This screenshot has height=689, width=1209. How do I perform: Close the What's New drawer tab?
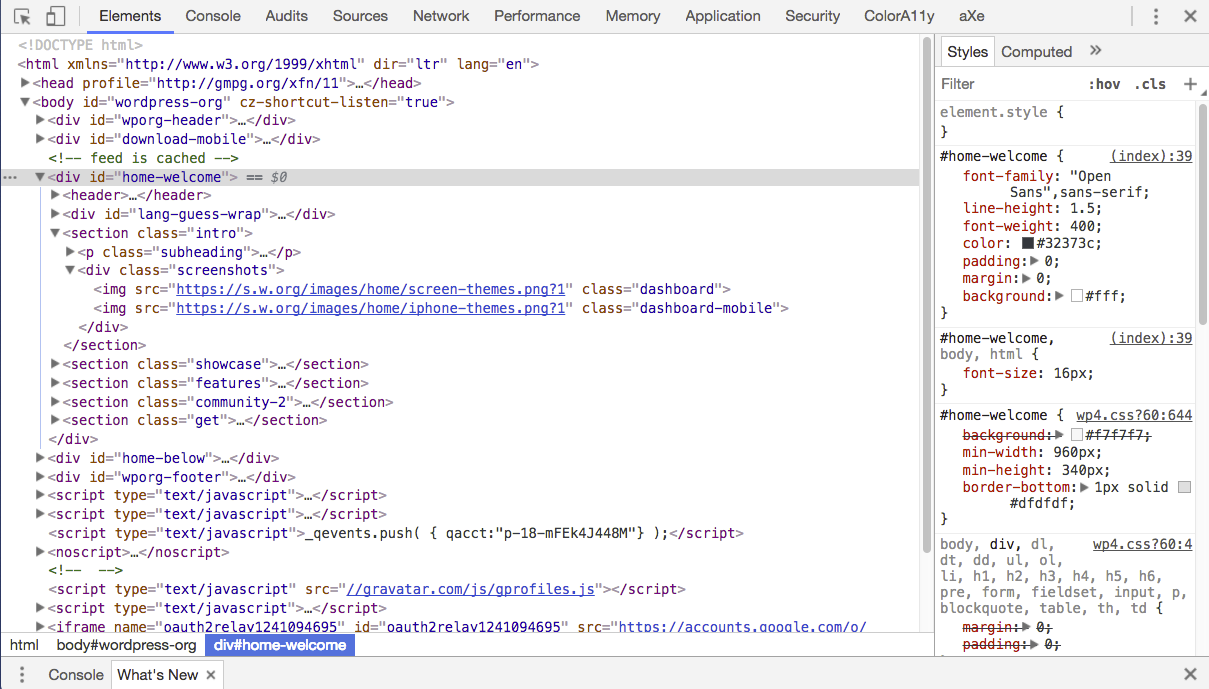tap(209, 674)
